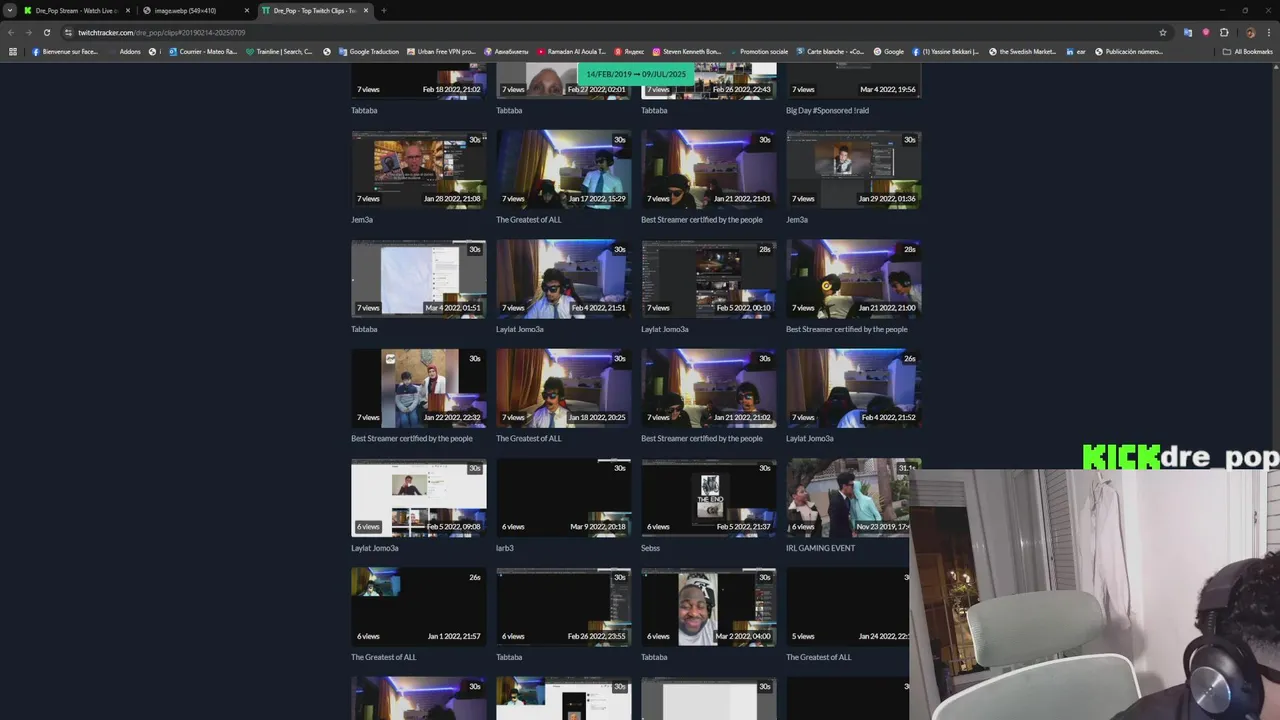The width and height of the screenshot is (1280, 720).
Task: Open the All Bookmarks folder
Action: (x=1247, y=51)
